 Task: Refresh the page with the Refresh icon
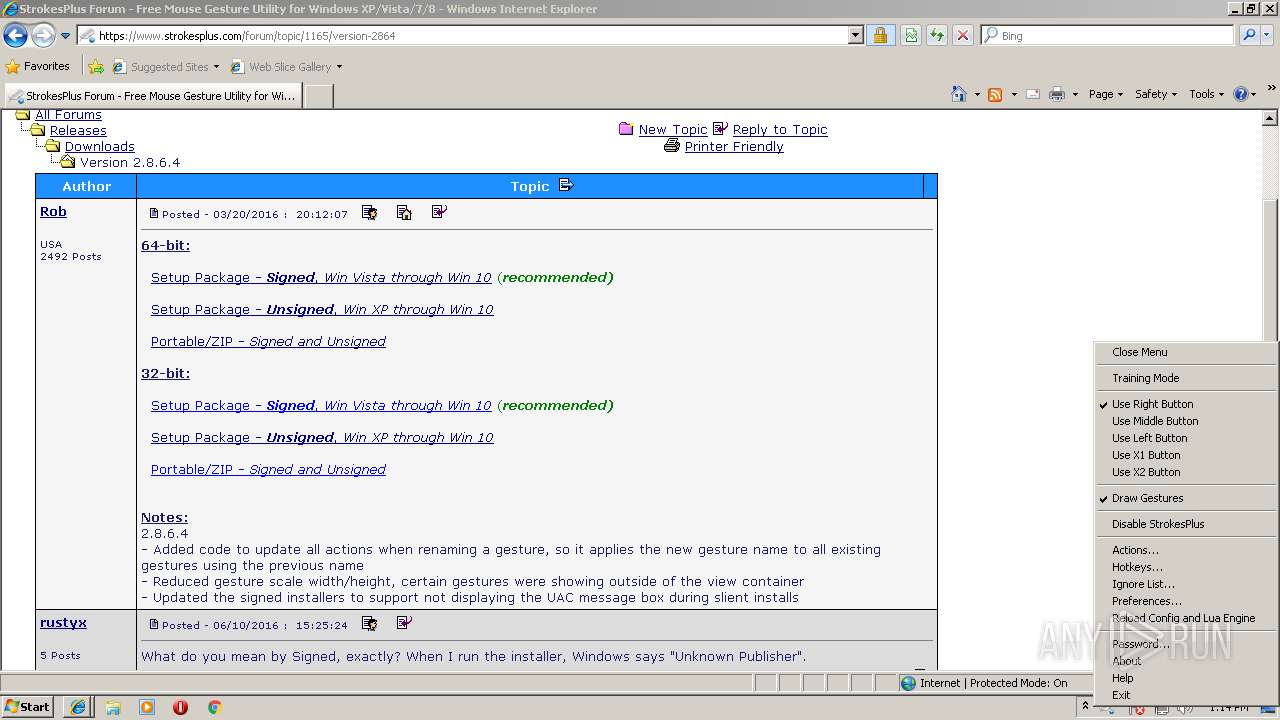(936, 36)
